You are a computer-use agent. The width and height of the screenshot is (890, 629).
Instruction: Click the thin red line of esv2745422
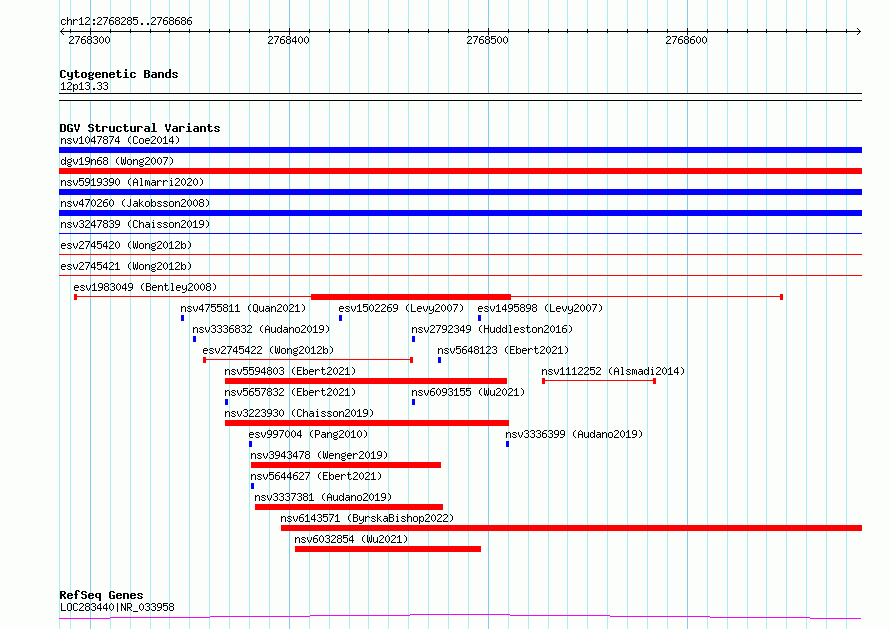tap(308, 360)
